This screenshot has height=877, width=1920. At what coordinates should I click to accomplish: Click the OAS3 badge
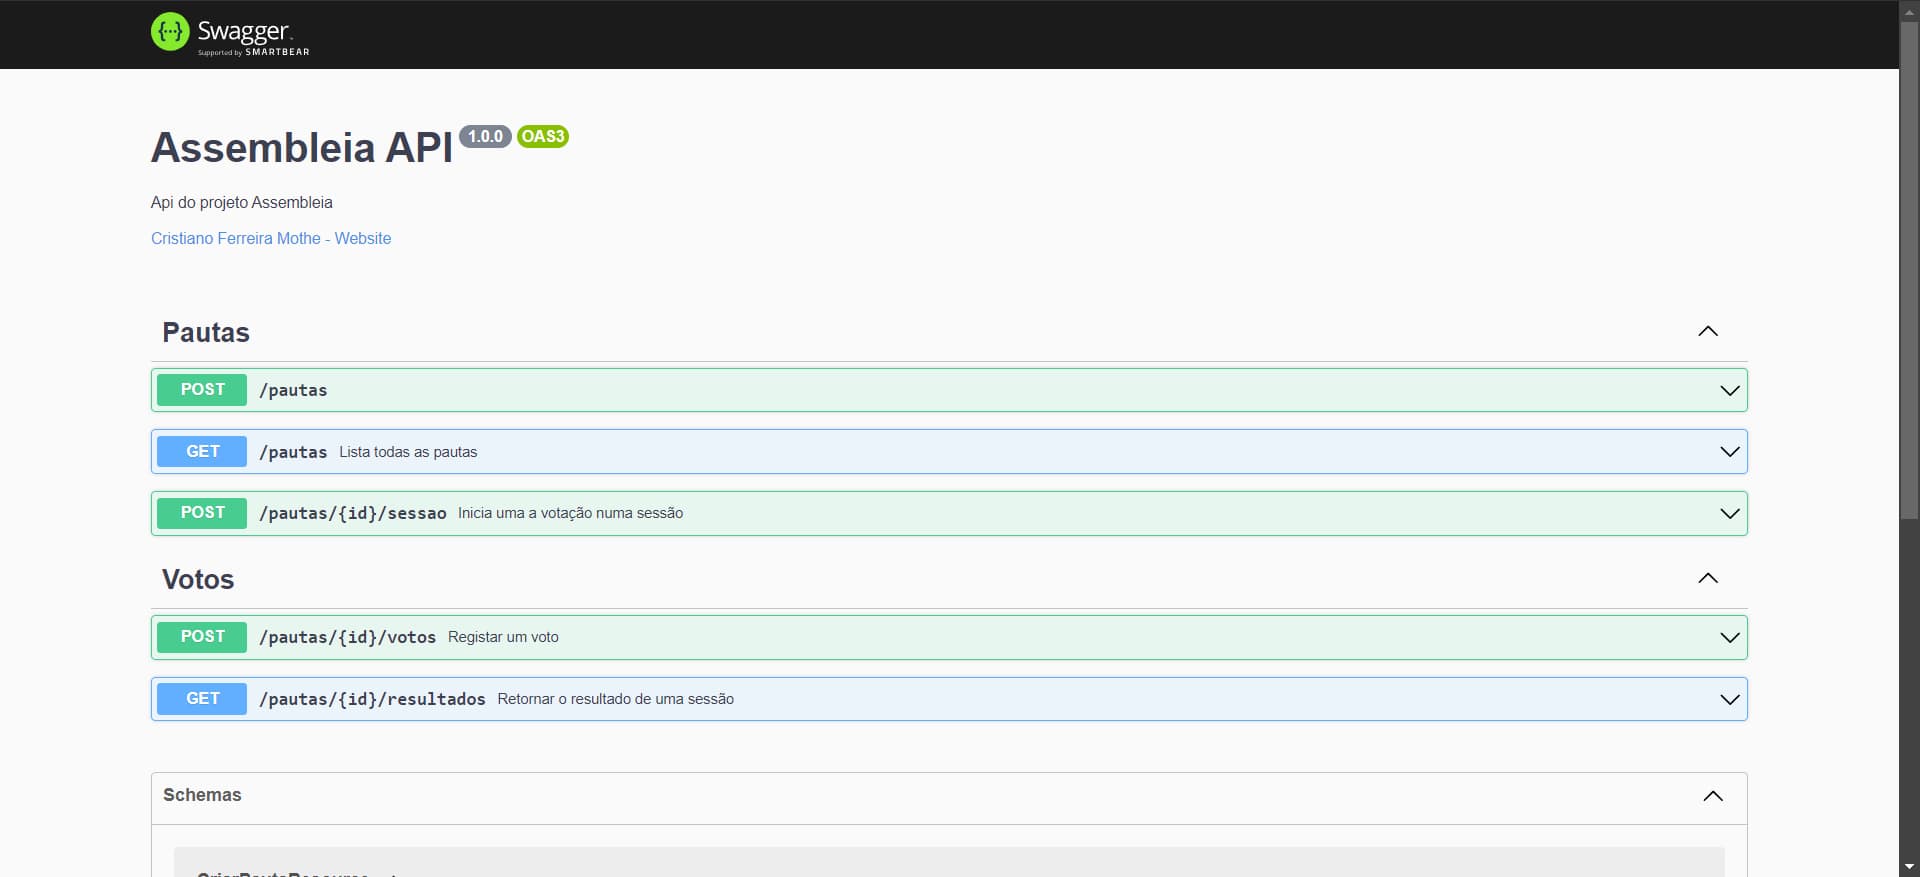[x=543, y=136]
